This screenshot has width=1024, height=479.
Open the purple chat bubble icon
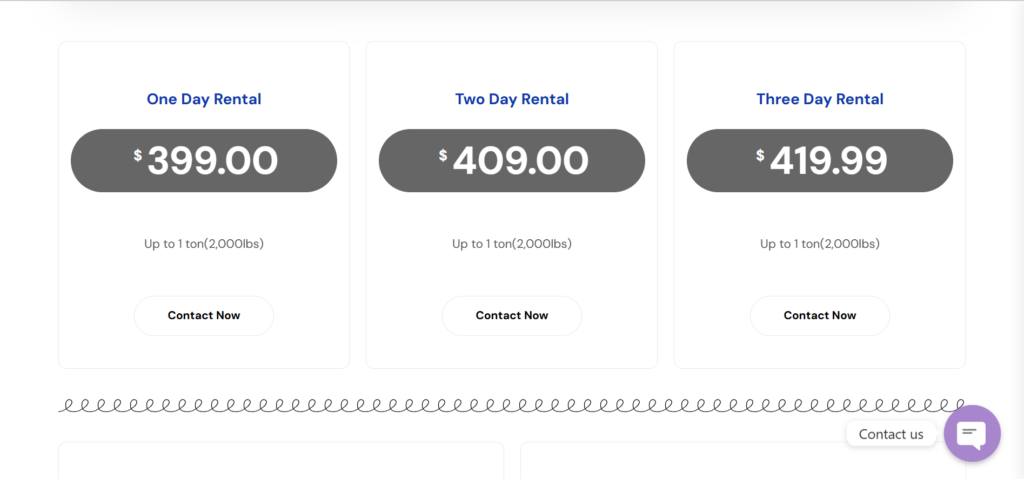point(972,433)
